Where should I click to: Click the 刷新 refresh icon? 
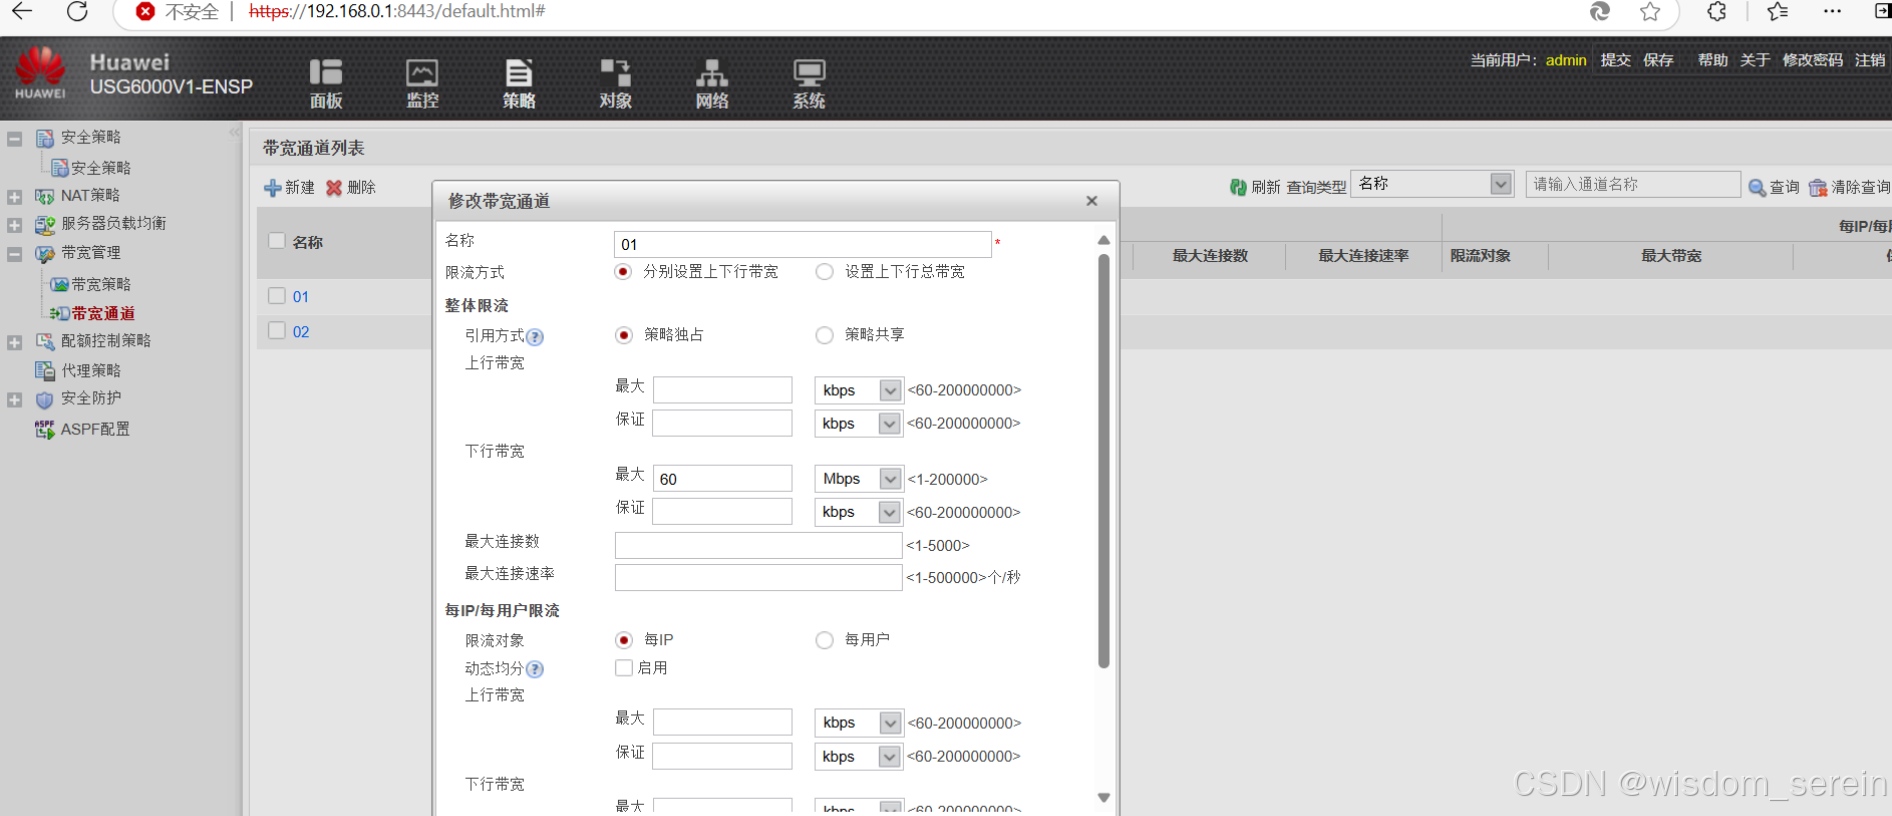[x=1238, y=187]
